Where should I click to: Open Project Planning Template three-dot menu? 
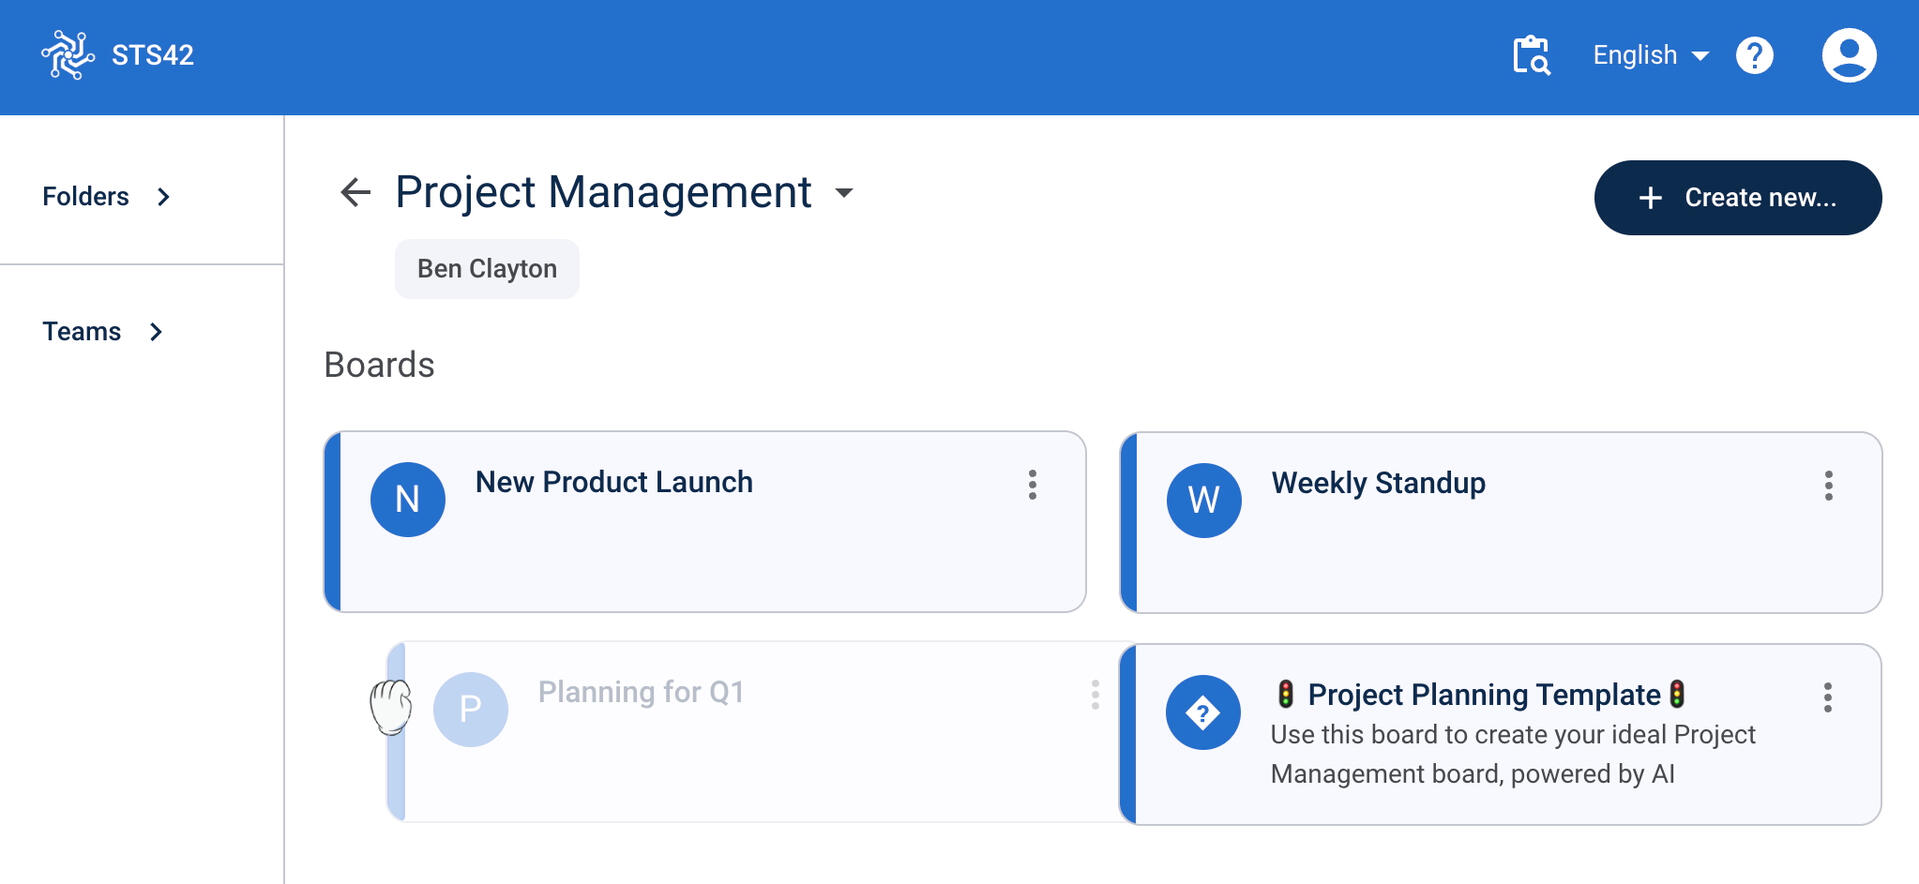pyautogui.click(x=1827, y=697)
